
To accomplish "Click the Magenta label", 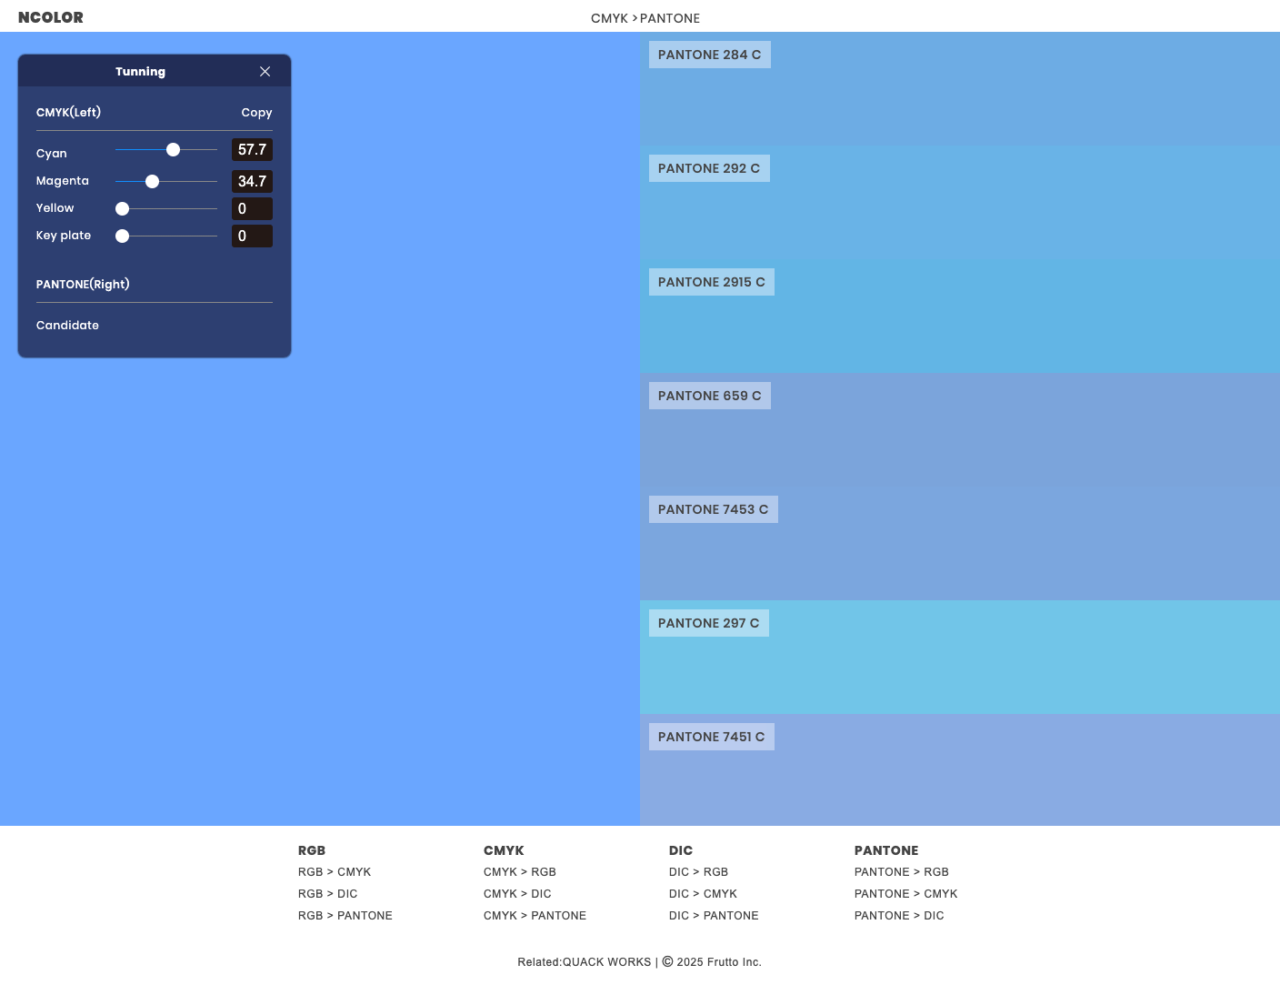I will [62, 181].
